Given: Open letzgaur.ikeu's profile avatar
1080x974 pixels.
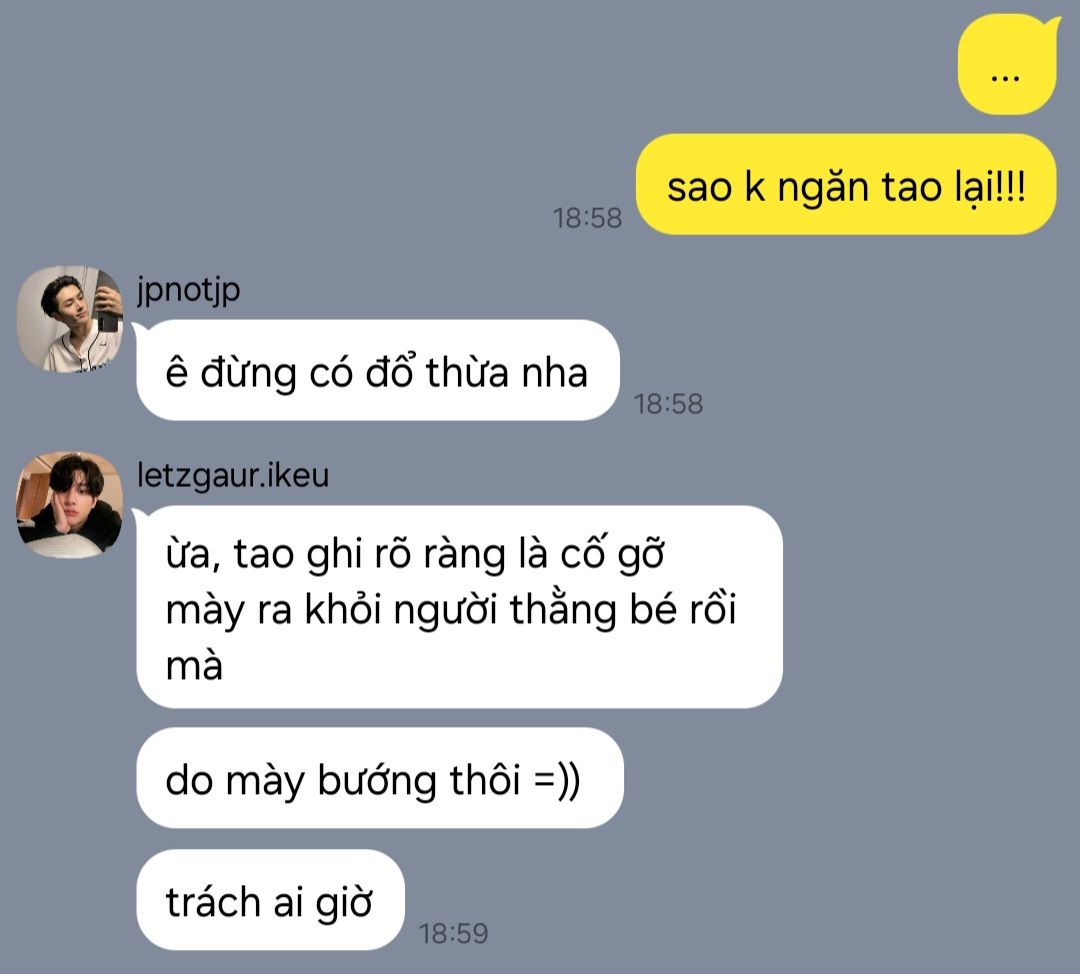Looking at the screenshot, I should click(70, 505).
